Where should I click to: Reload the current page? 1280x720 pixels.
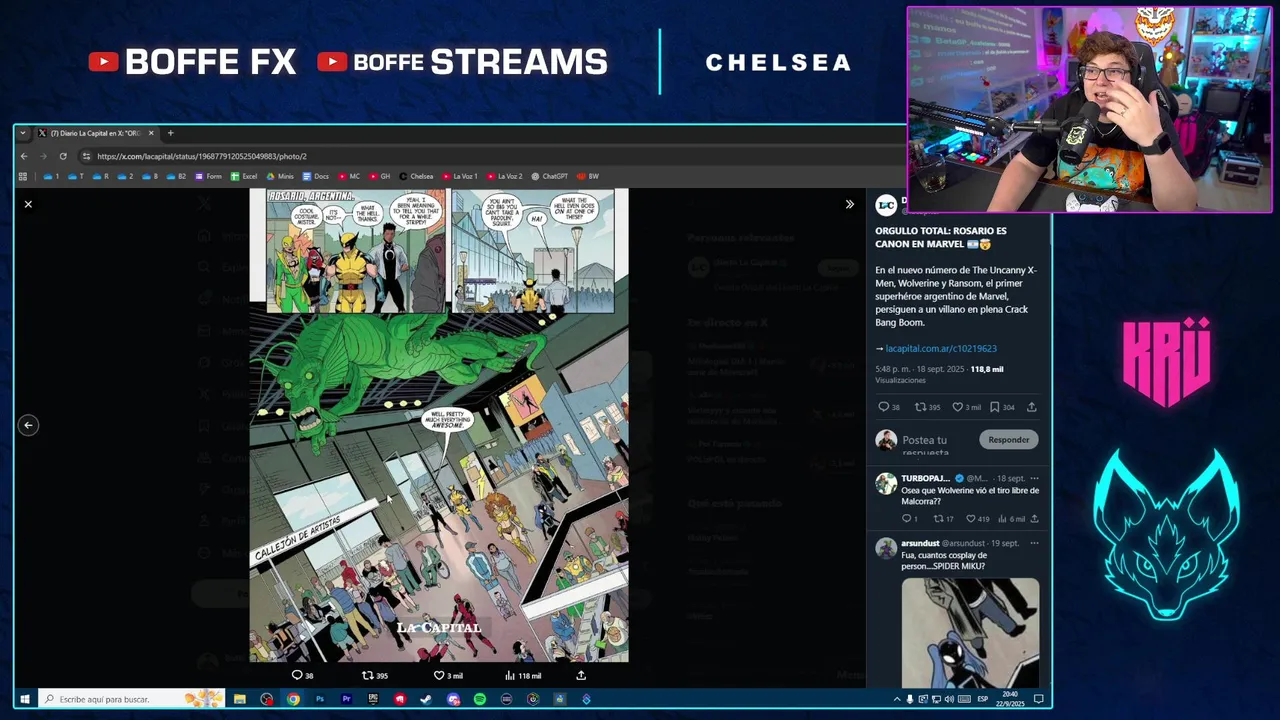(63, 156)
